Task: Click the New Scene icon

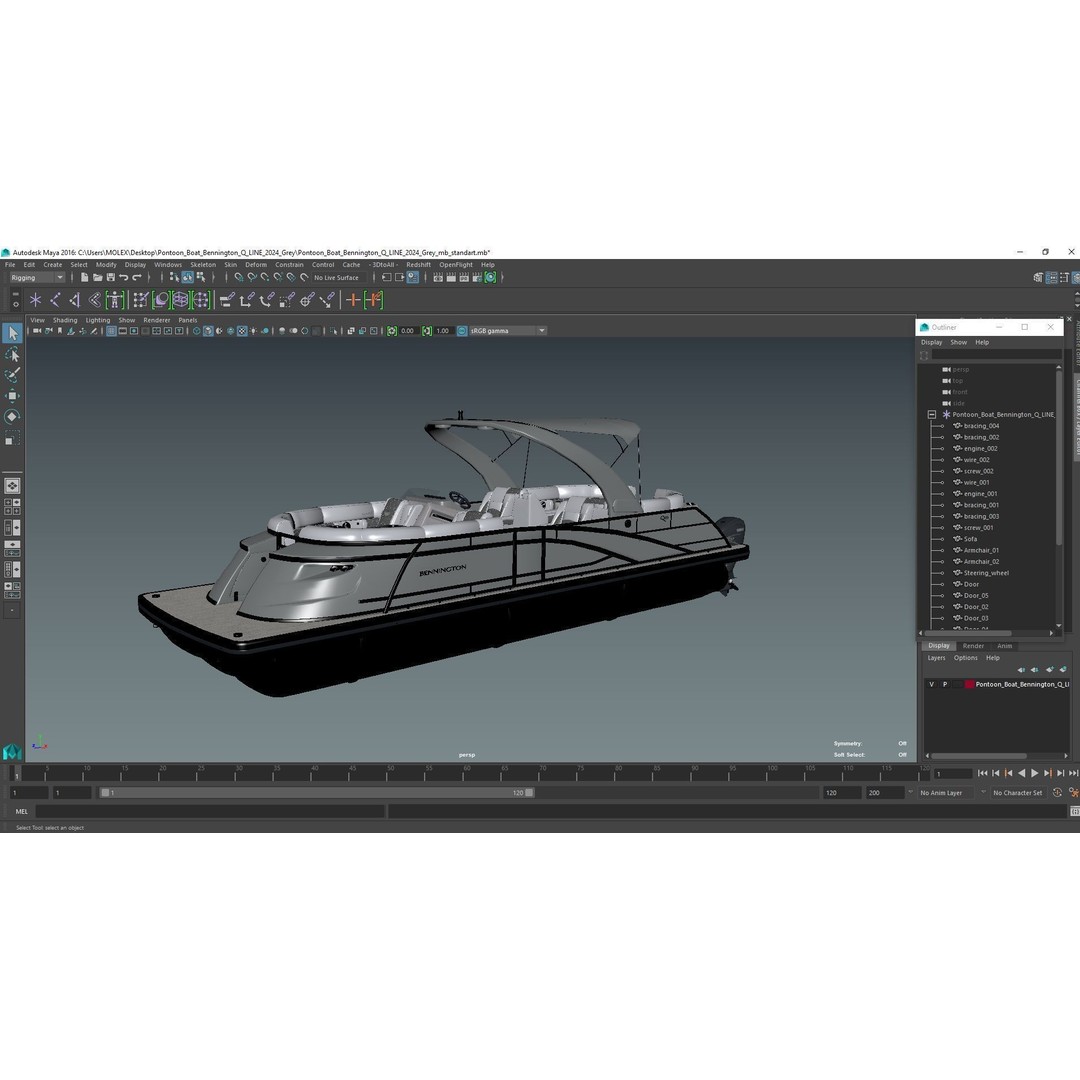Action: tap(84, 278)
